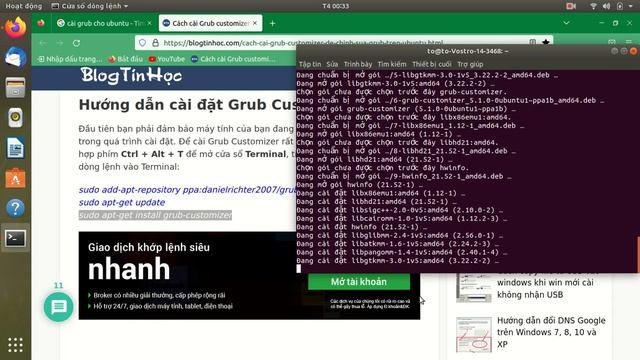Show applications grid button

click(x=16, y=345)
